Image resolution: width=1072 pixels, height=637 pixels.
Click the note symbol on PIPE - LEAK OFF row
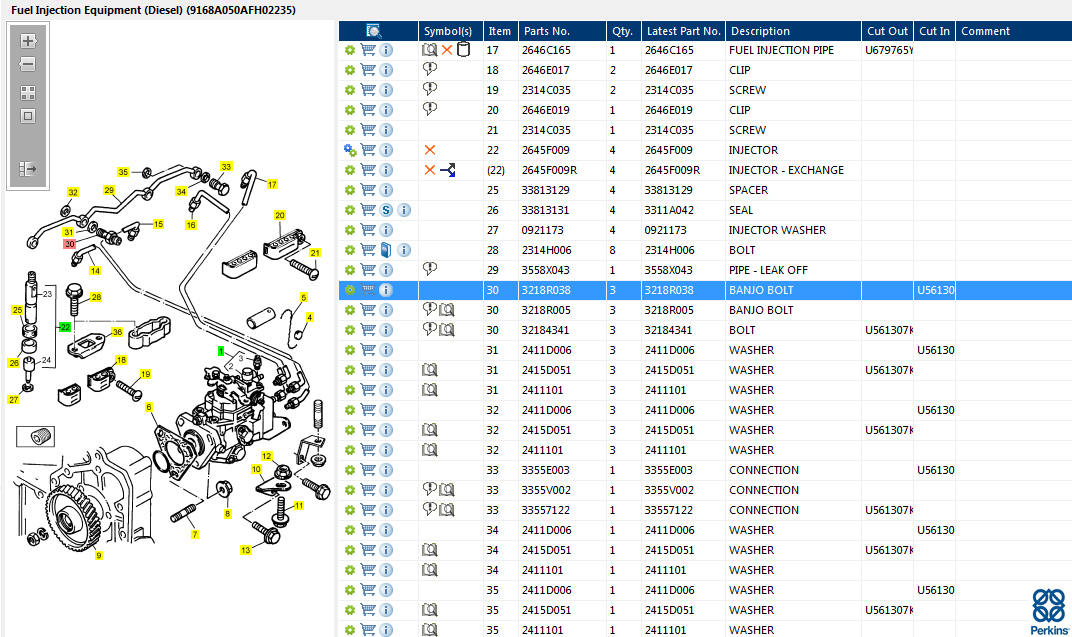429,269
